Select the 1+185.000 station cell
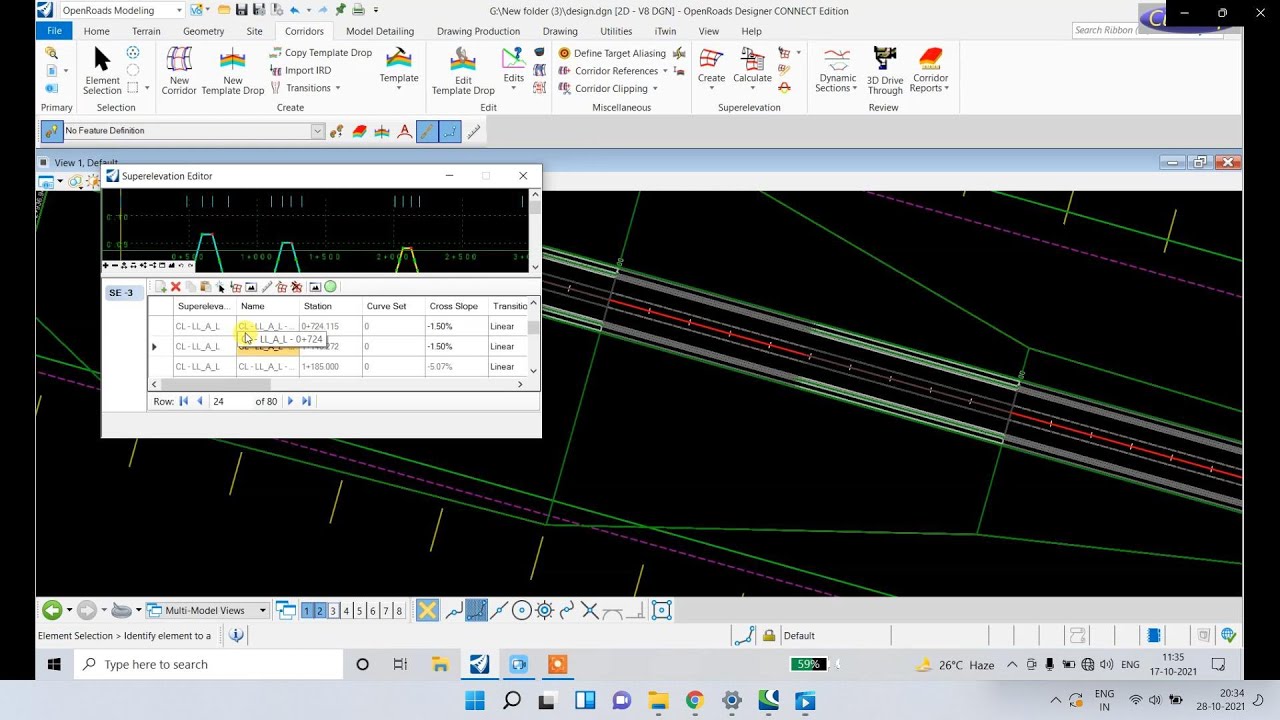 coord(330,367)
